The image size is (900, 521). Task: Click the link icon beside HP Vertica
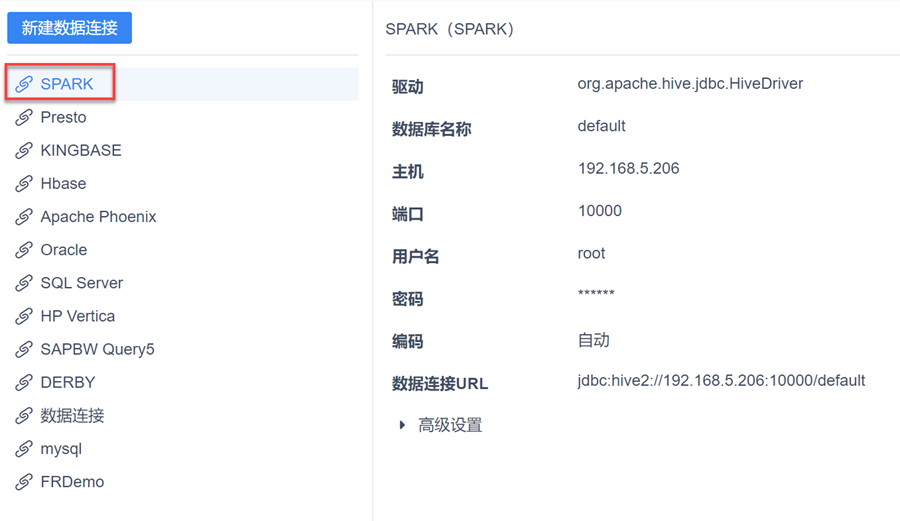24,315
